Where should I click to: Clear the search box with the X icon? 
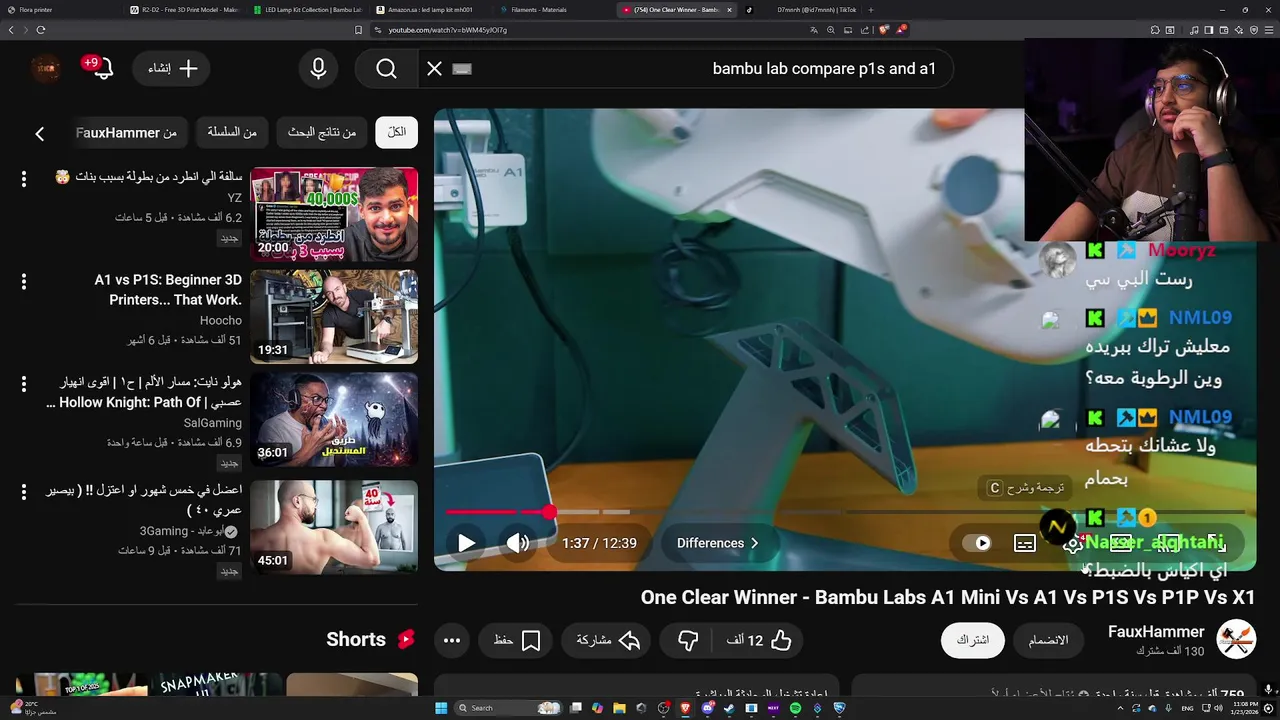click(x=434, y=69)
